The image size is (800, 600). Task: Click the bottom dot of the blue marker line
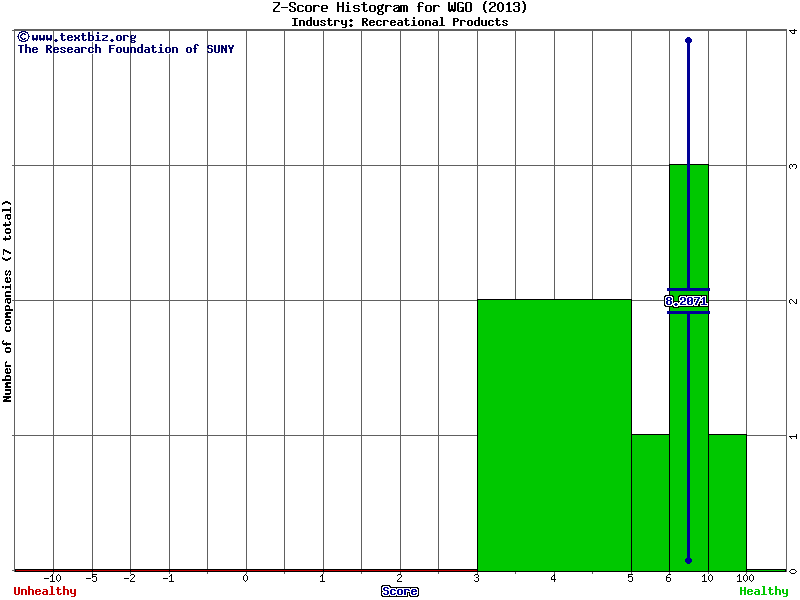coord(688,560)
